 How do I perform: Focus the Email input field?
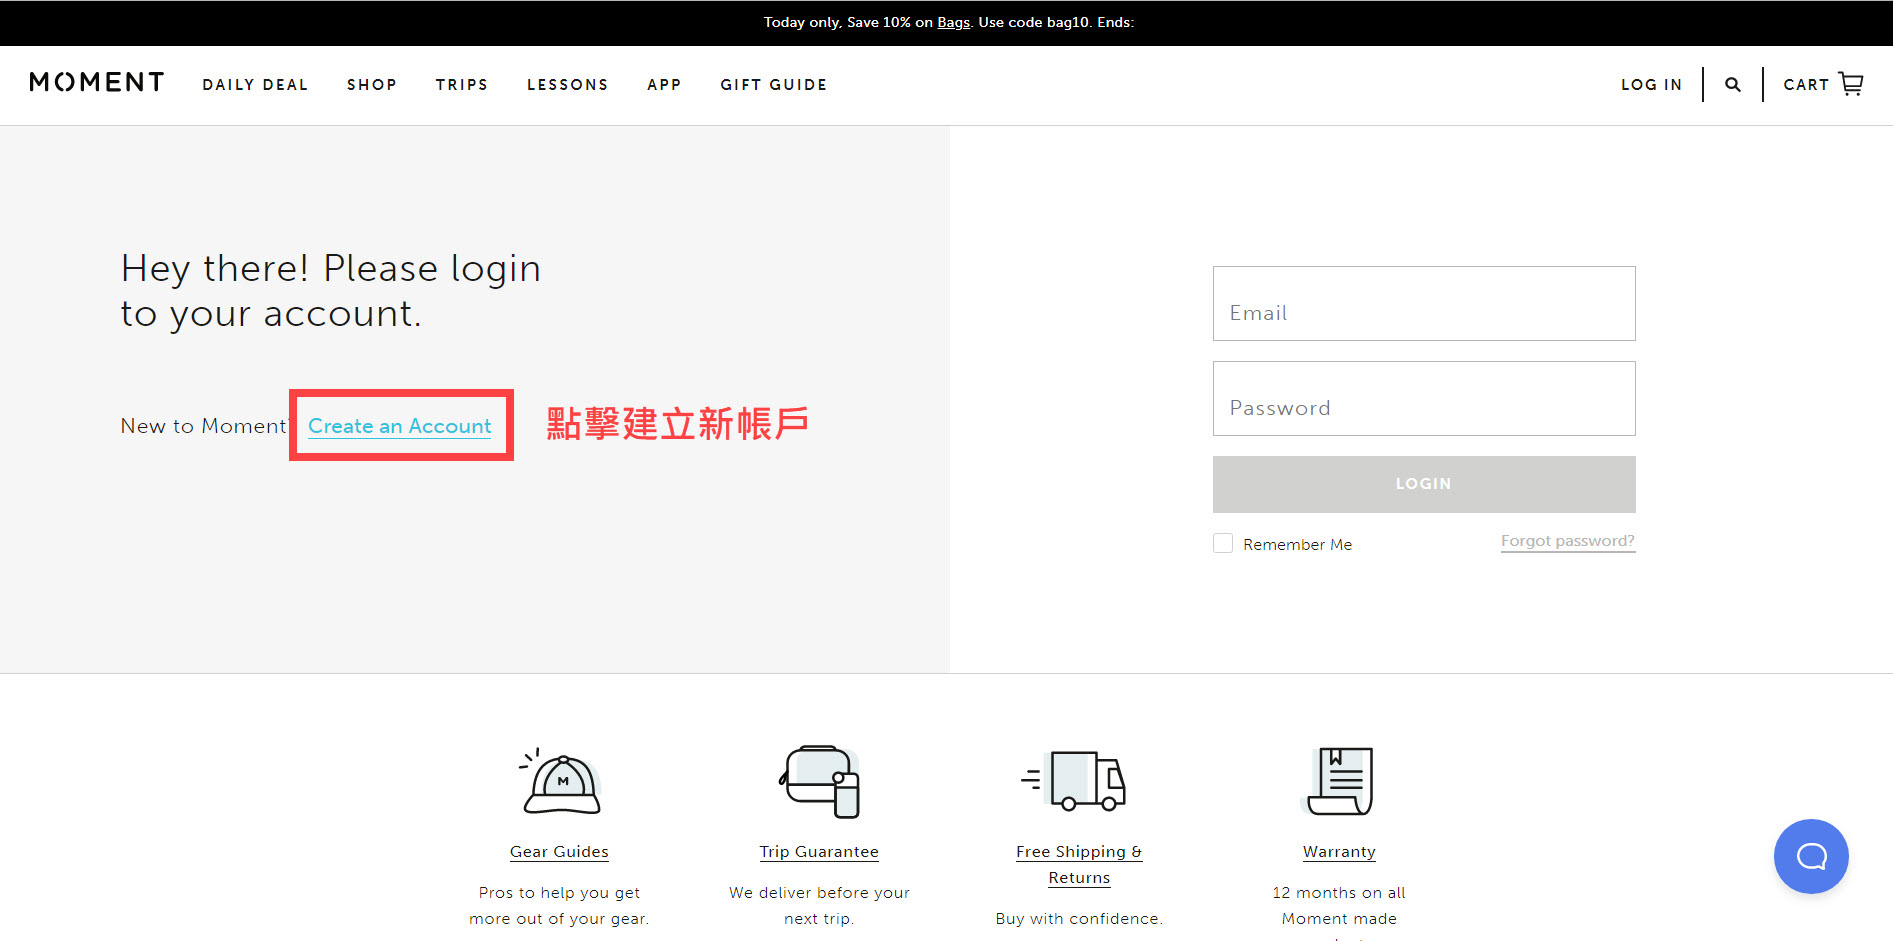click(1424, 304)
